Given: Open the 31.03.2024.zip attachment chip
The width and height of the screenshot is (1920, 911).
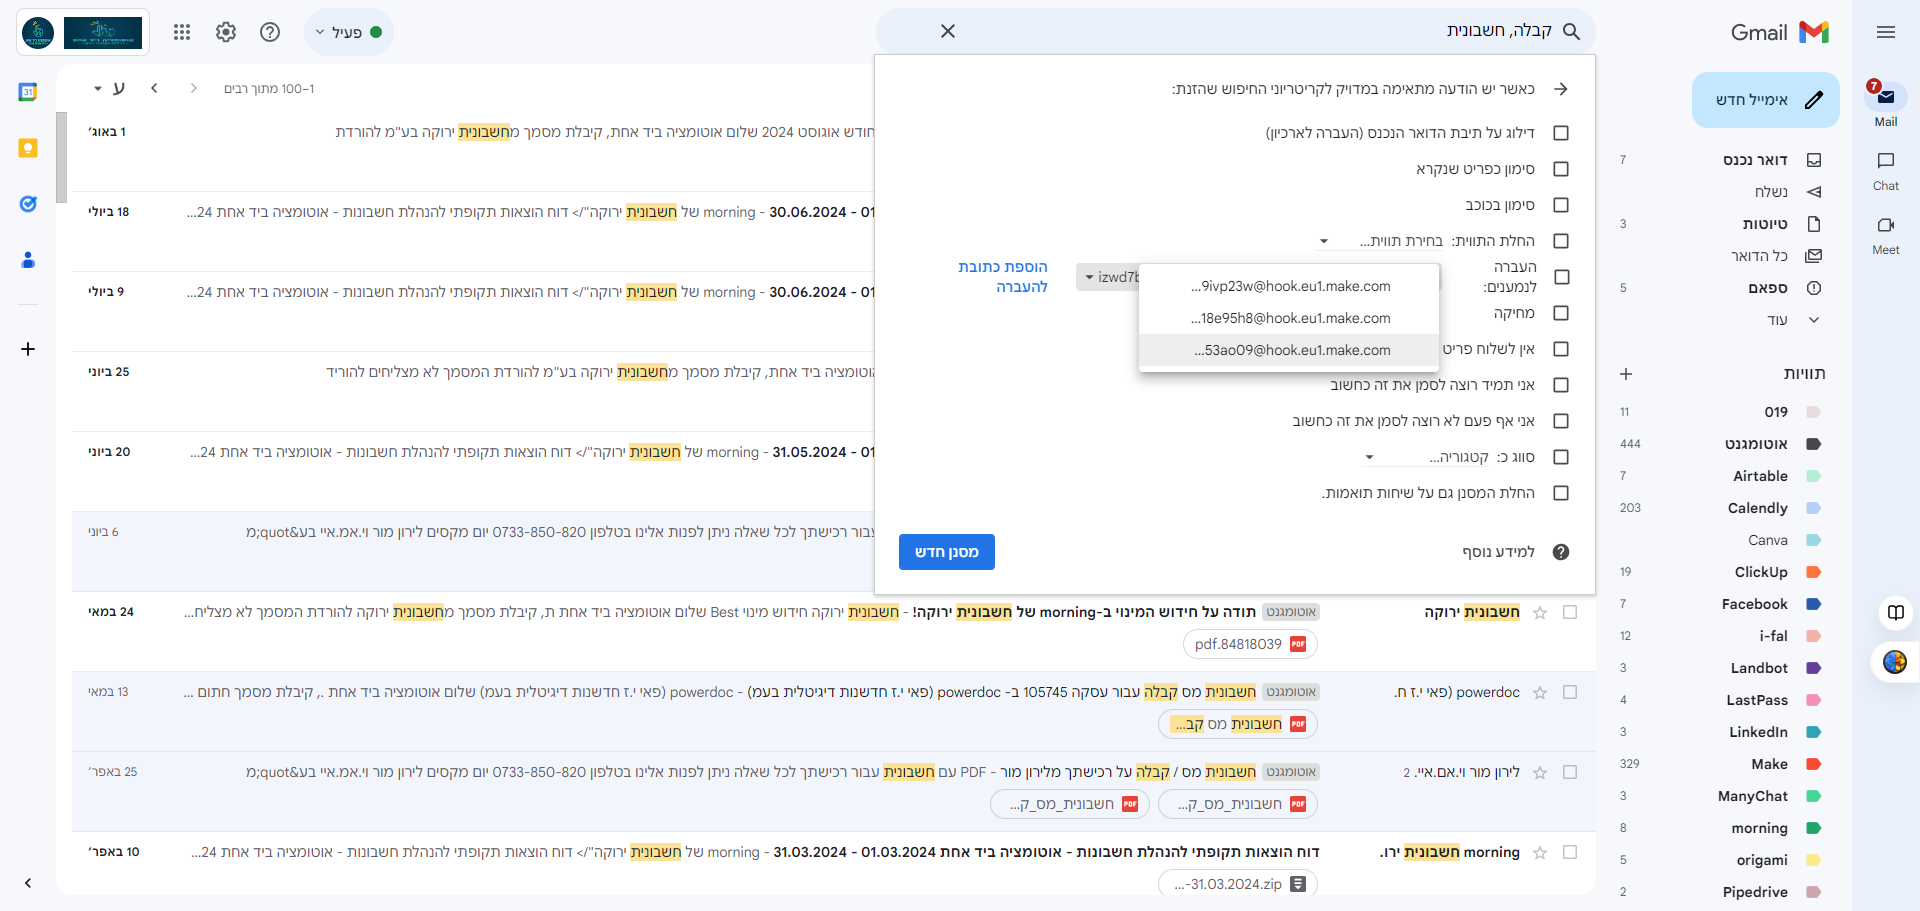Looking at the screenshot, I should point(1238,884).
